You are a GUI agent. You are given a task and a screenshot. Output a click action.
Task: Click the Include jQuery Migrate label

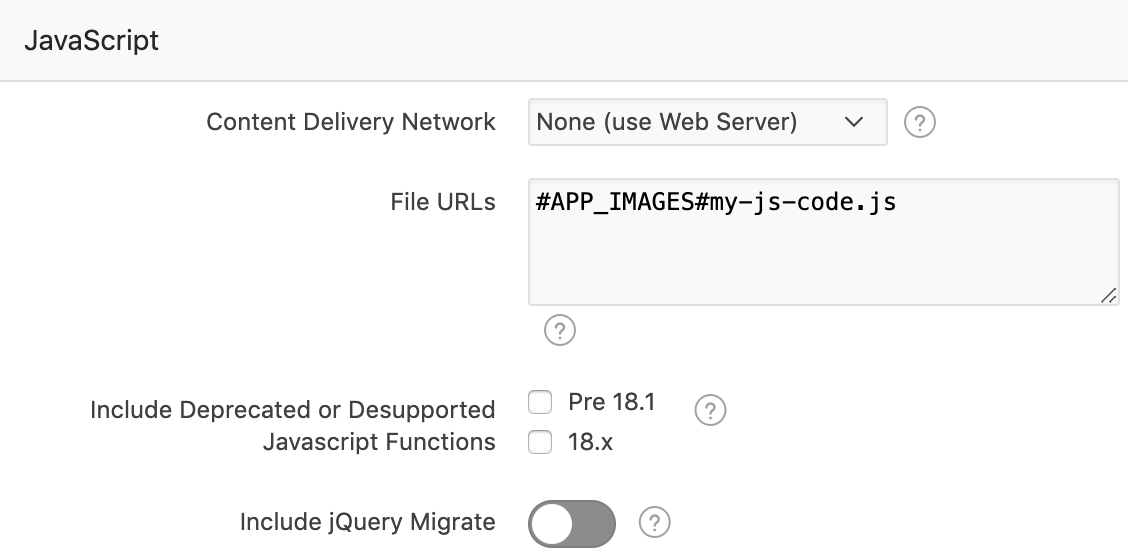click(367, 522)
